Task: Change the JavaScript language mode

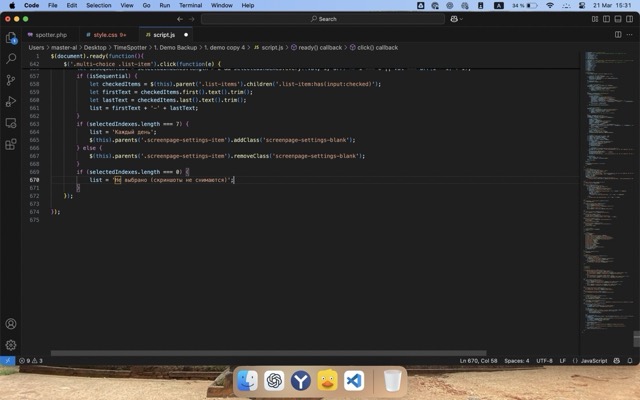Action: click(593, 360)
